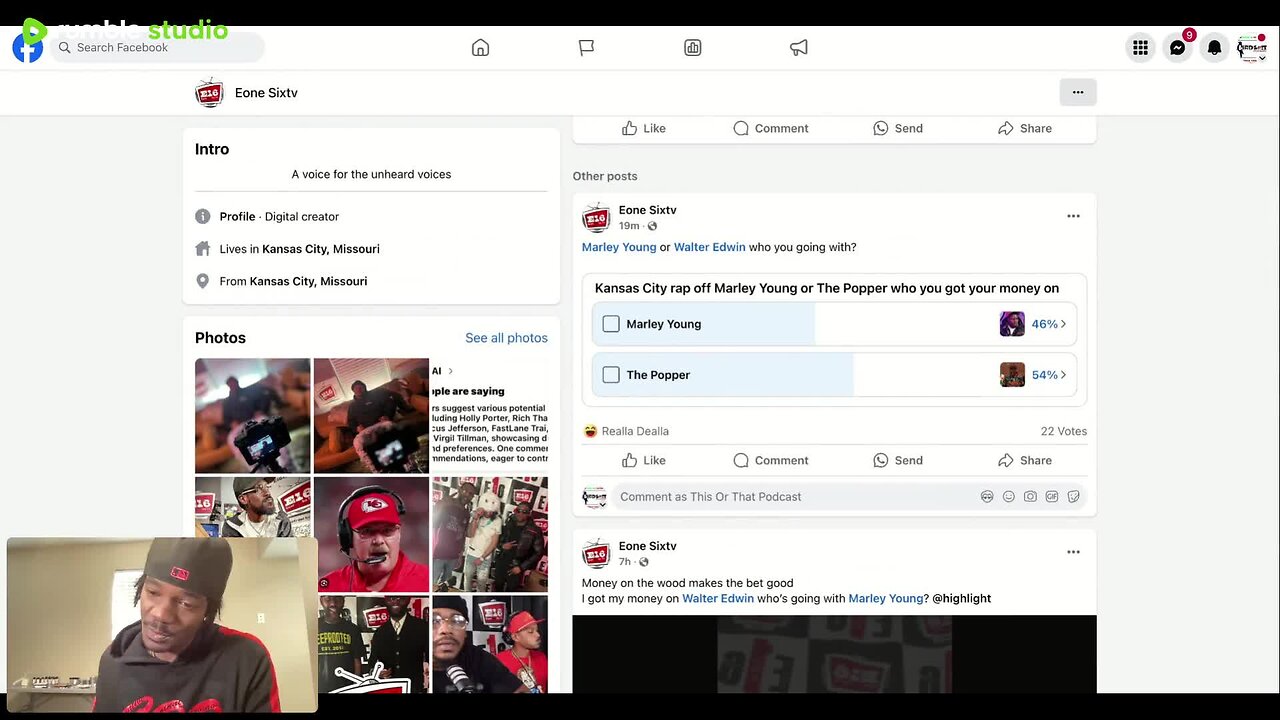The height and width of the screenshot is (720, 1280).
Task: Check the Marley Young poll option
Action: point(611,324)
